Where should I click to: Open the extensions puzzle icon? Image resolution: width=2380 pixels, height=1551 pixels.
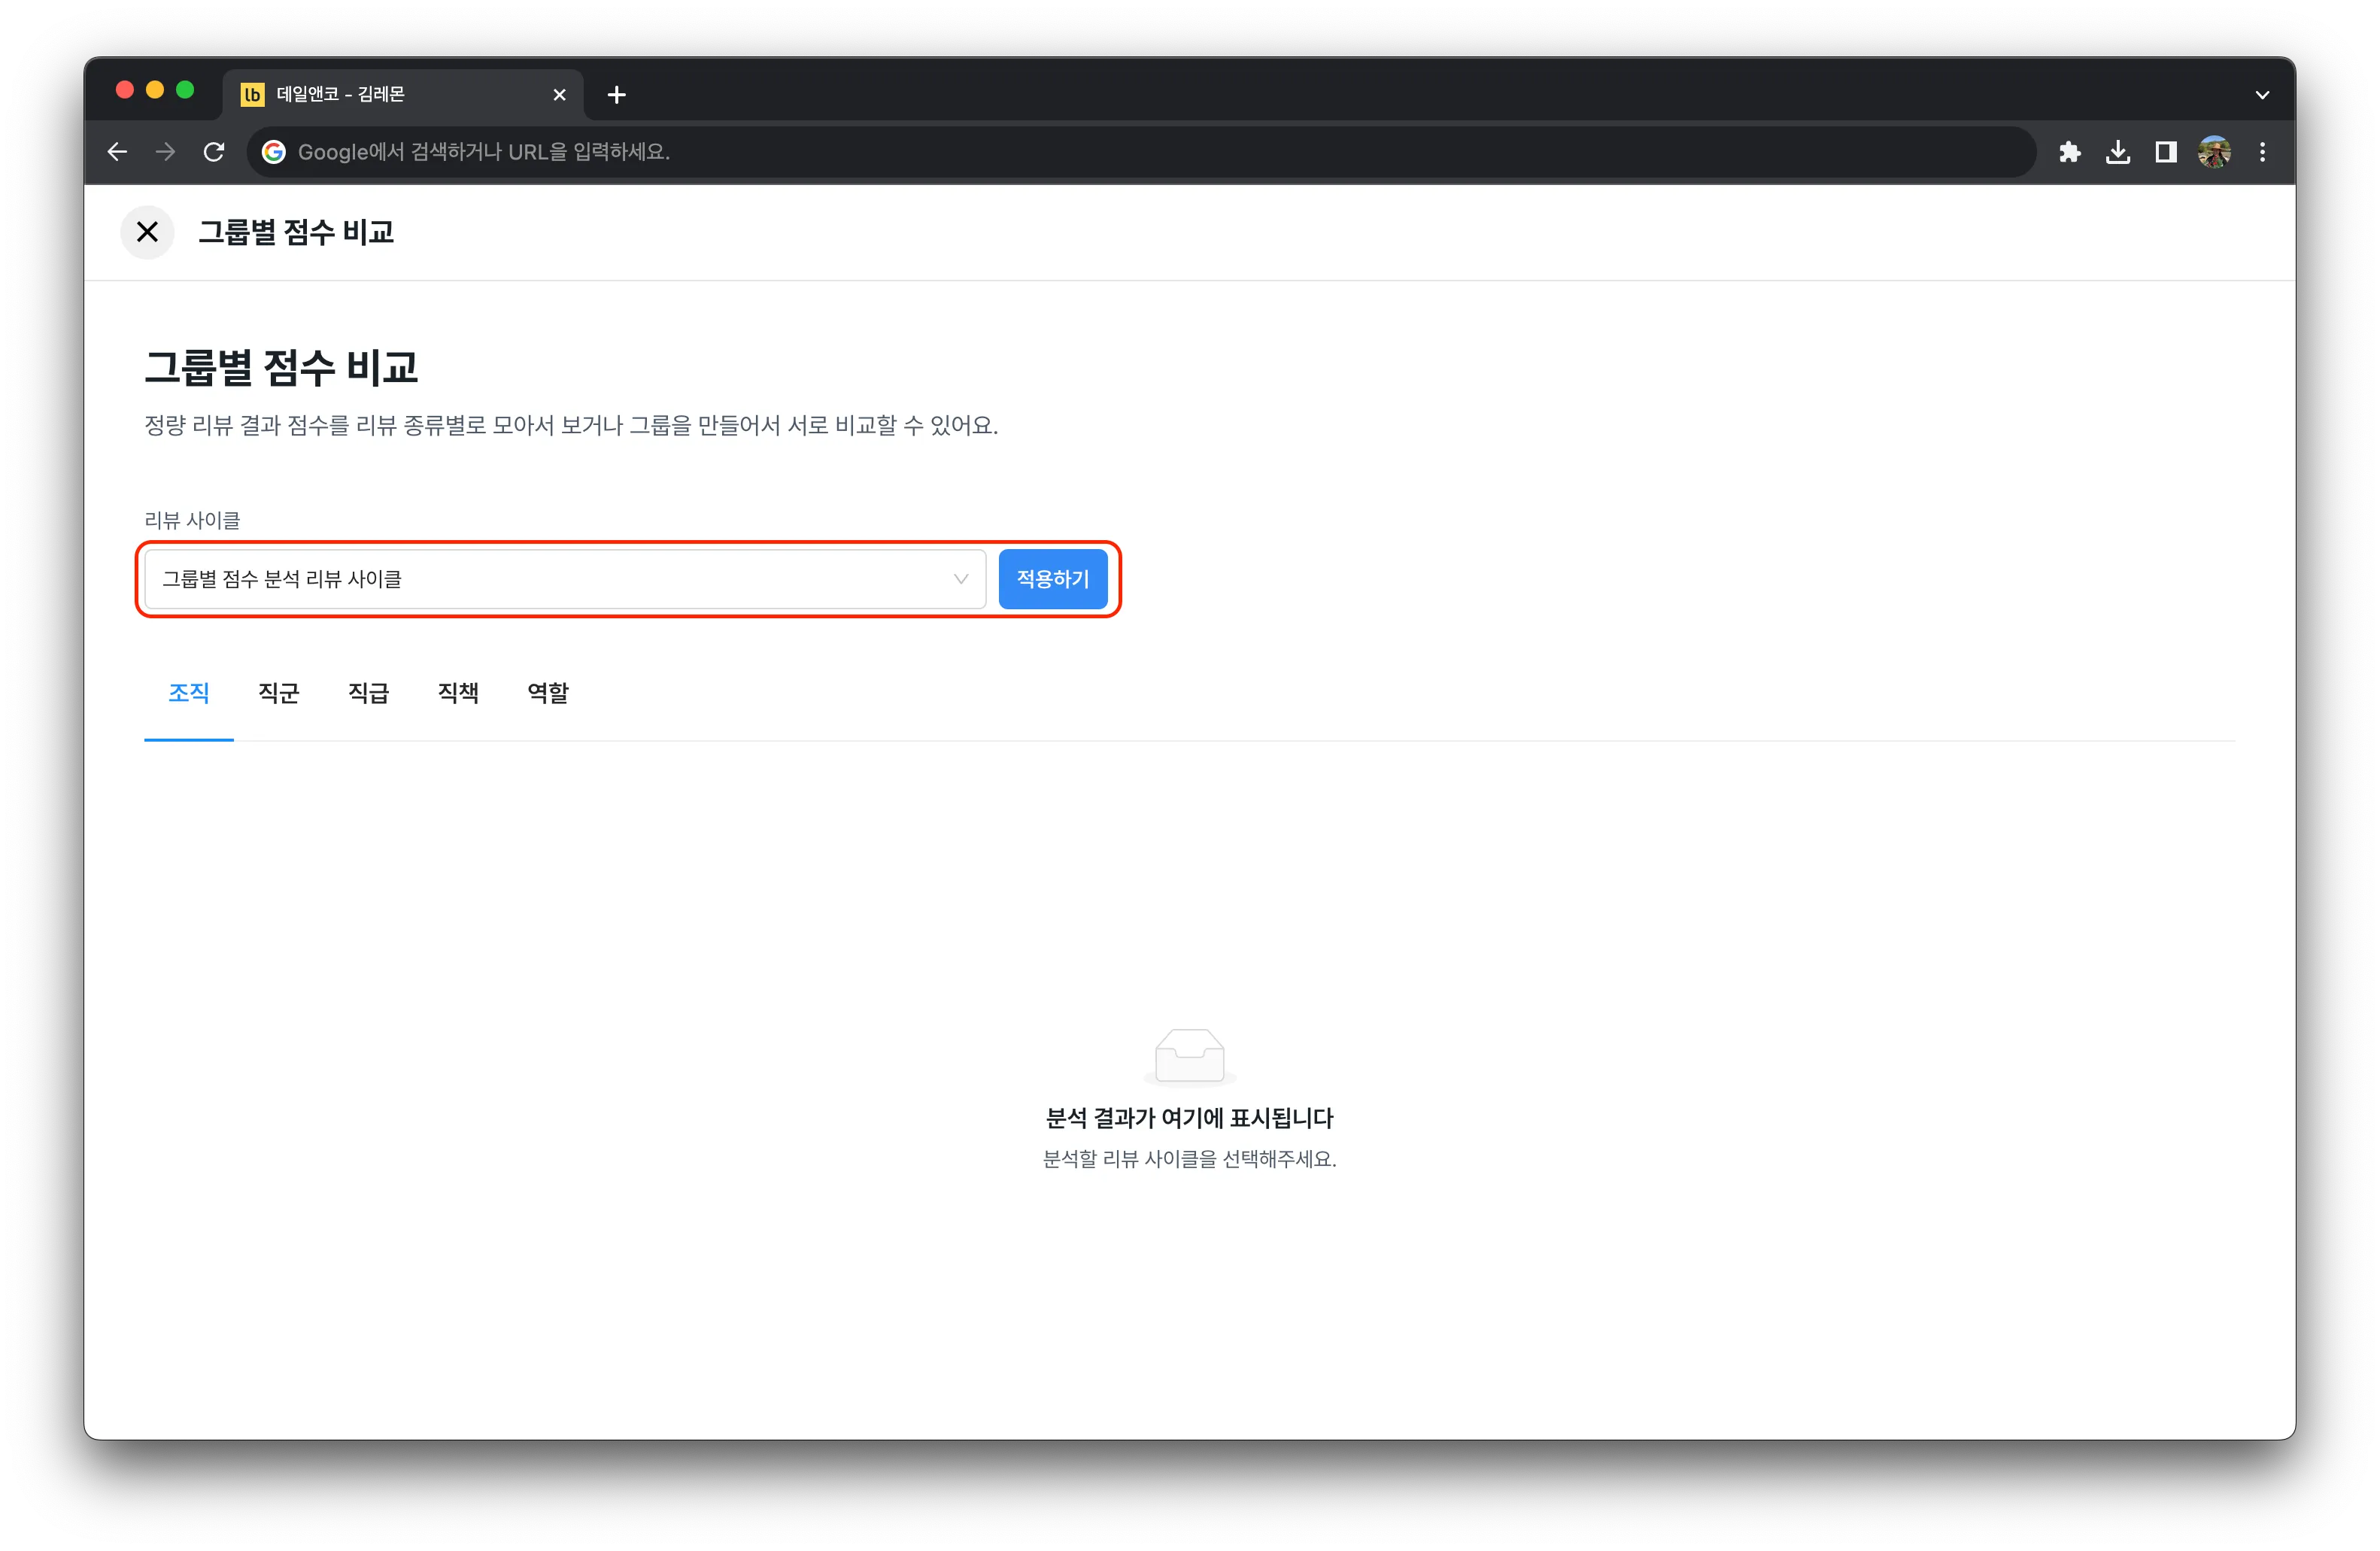[x=2069, y=152]
